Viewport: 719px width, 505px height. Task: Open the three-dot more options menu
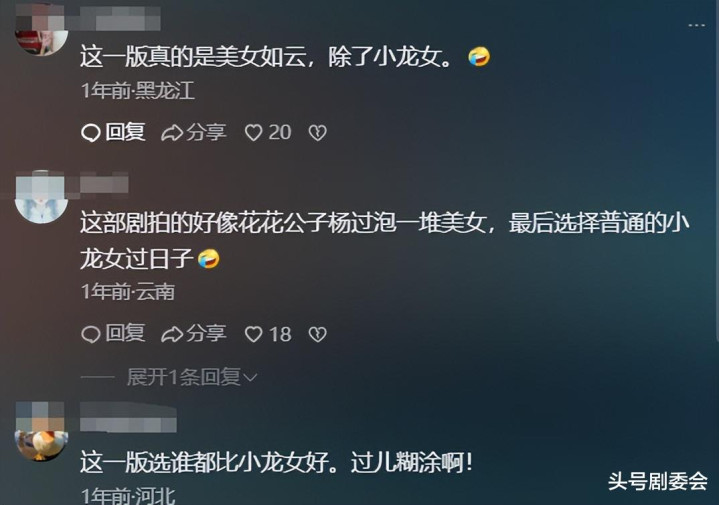tap(696, 25)
